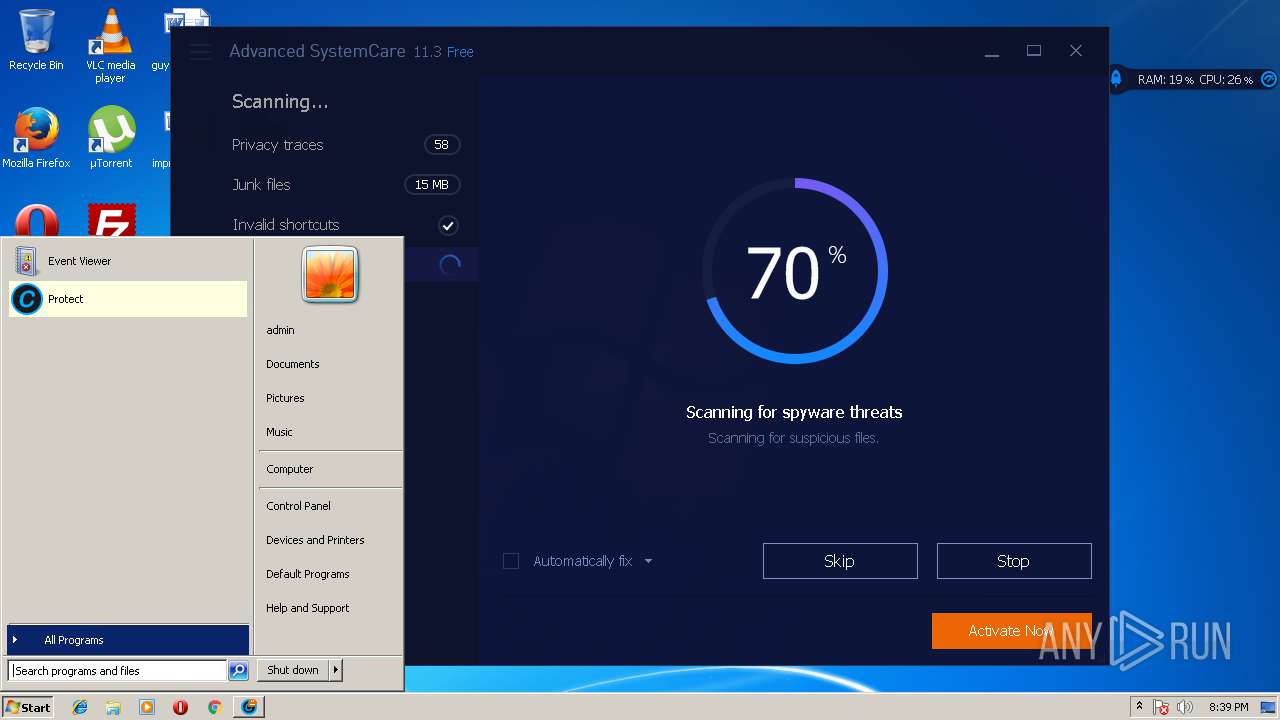Screen dimensions: 1280x720
Task: Click the Scanning for spyware threats status text
Action: click(x=794, y=412)
